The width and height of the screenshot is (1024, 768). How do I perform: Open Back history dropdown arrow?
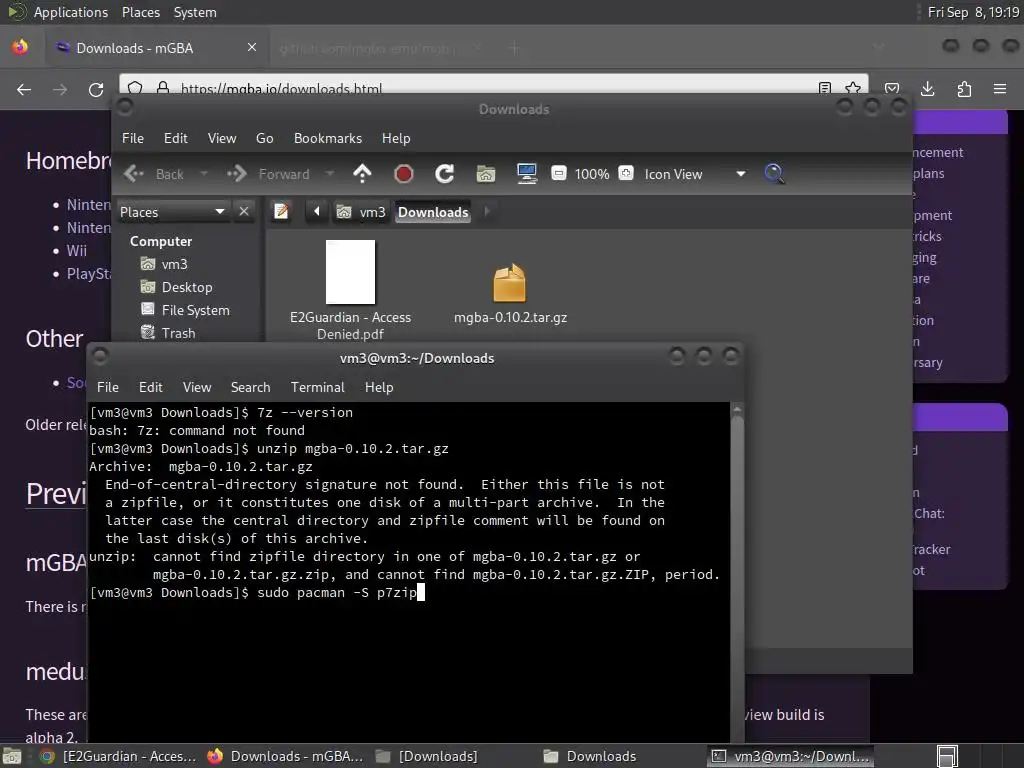click(x=204, y=174)
